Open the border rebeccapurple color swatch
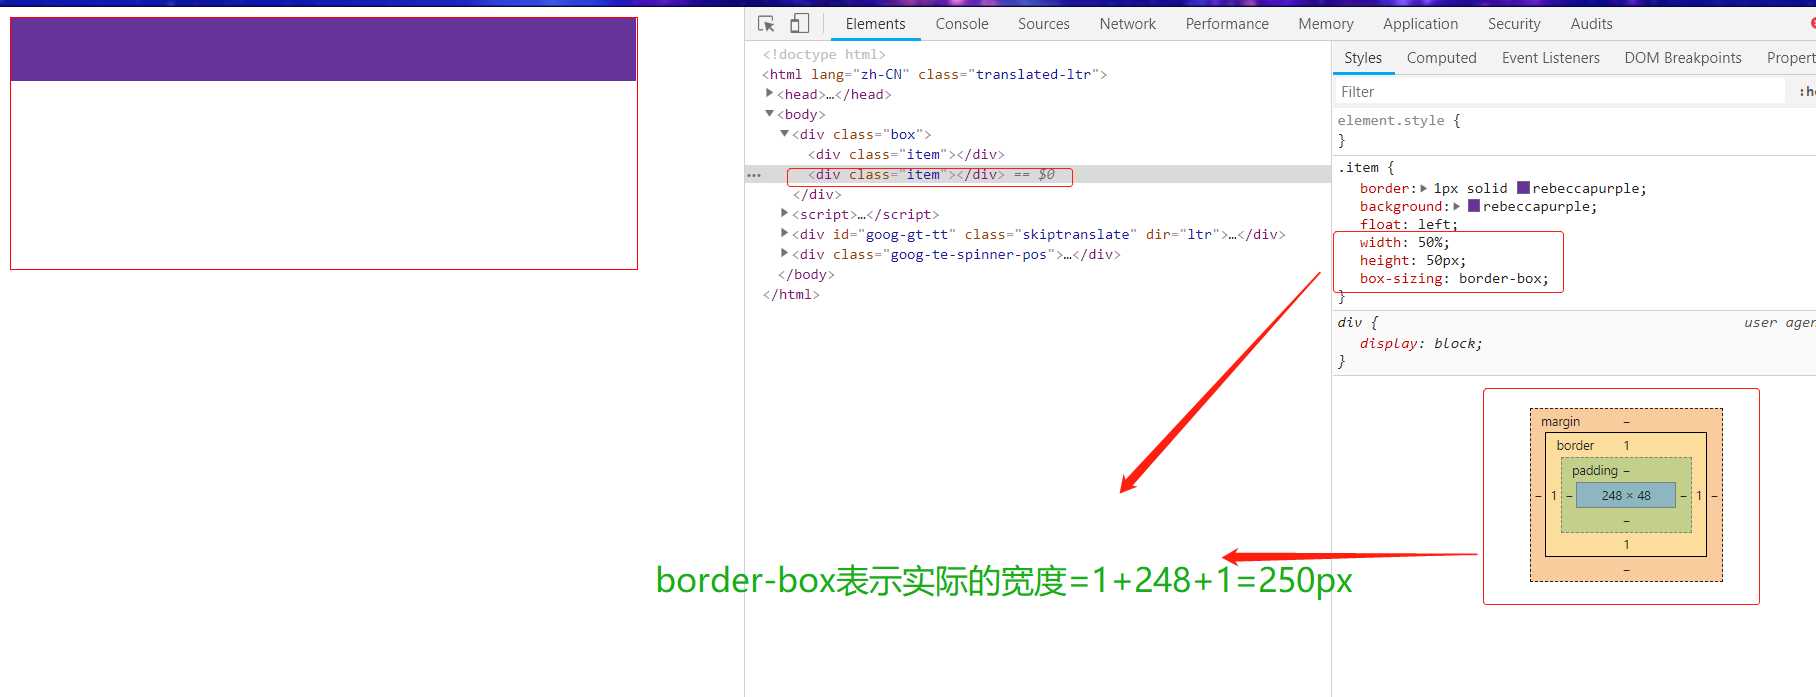This screenshot has height=697, width=1816. click(x=1523, y=188)
